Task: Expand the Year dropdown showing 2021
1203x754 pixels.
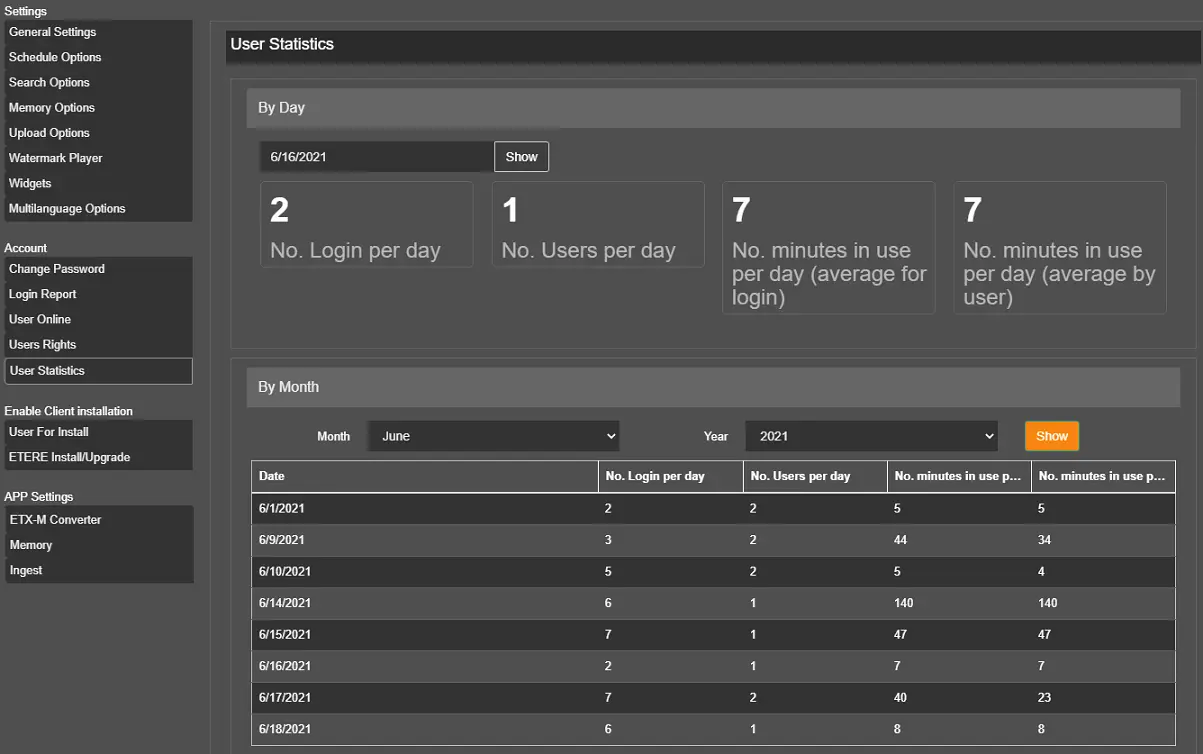Action: coord(872,436)
